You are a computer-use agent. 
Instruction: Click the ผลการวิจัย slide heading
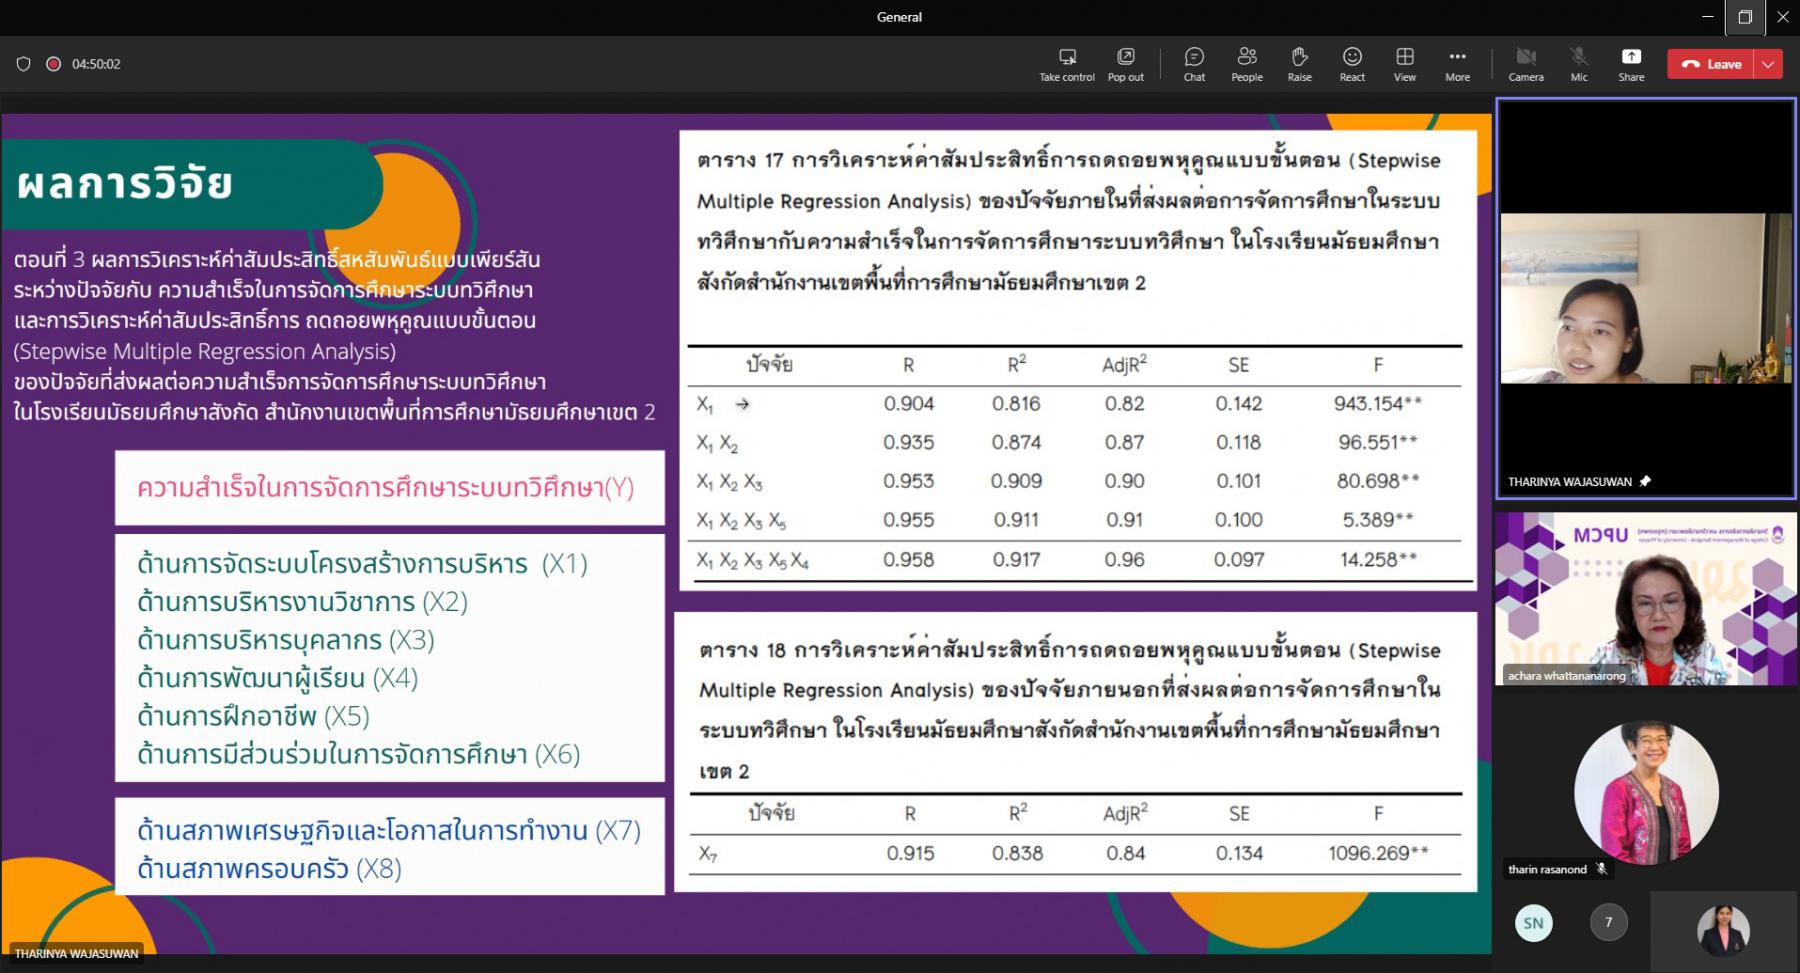(125, 183)
